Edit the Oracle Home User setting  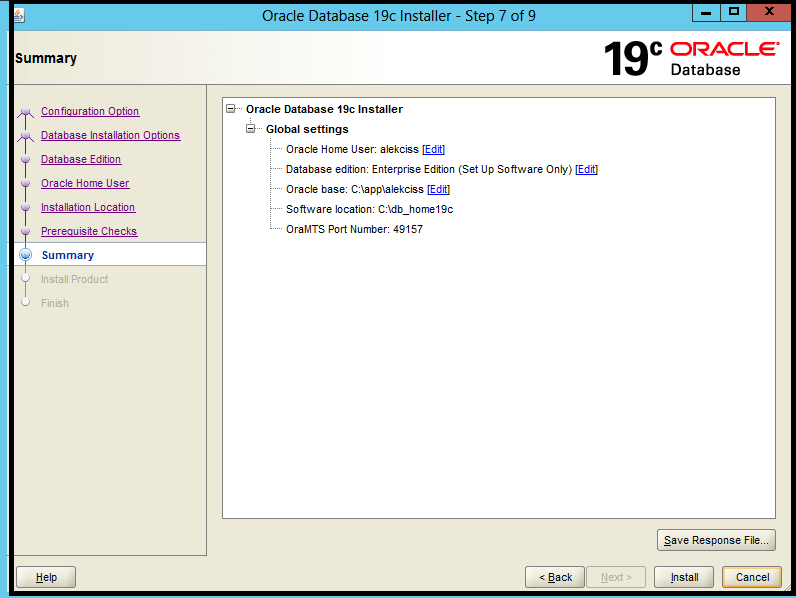click(x=434, y=149)
